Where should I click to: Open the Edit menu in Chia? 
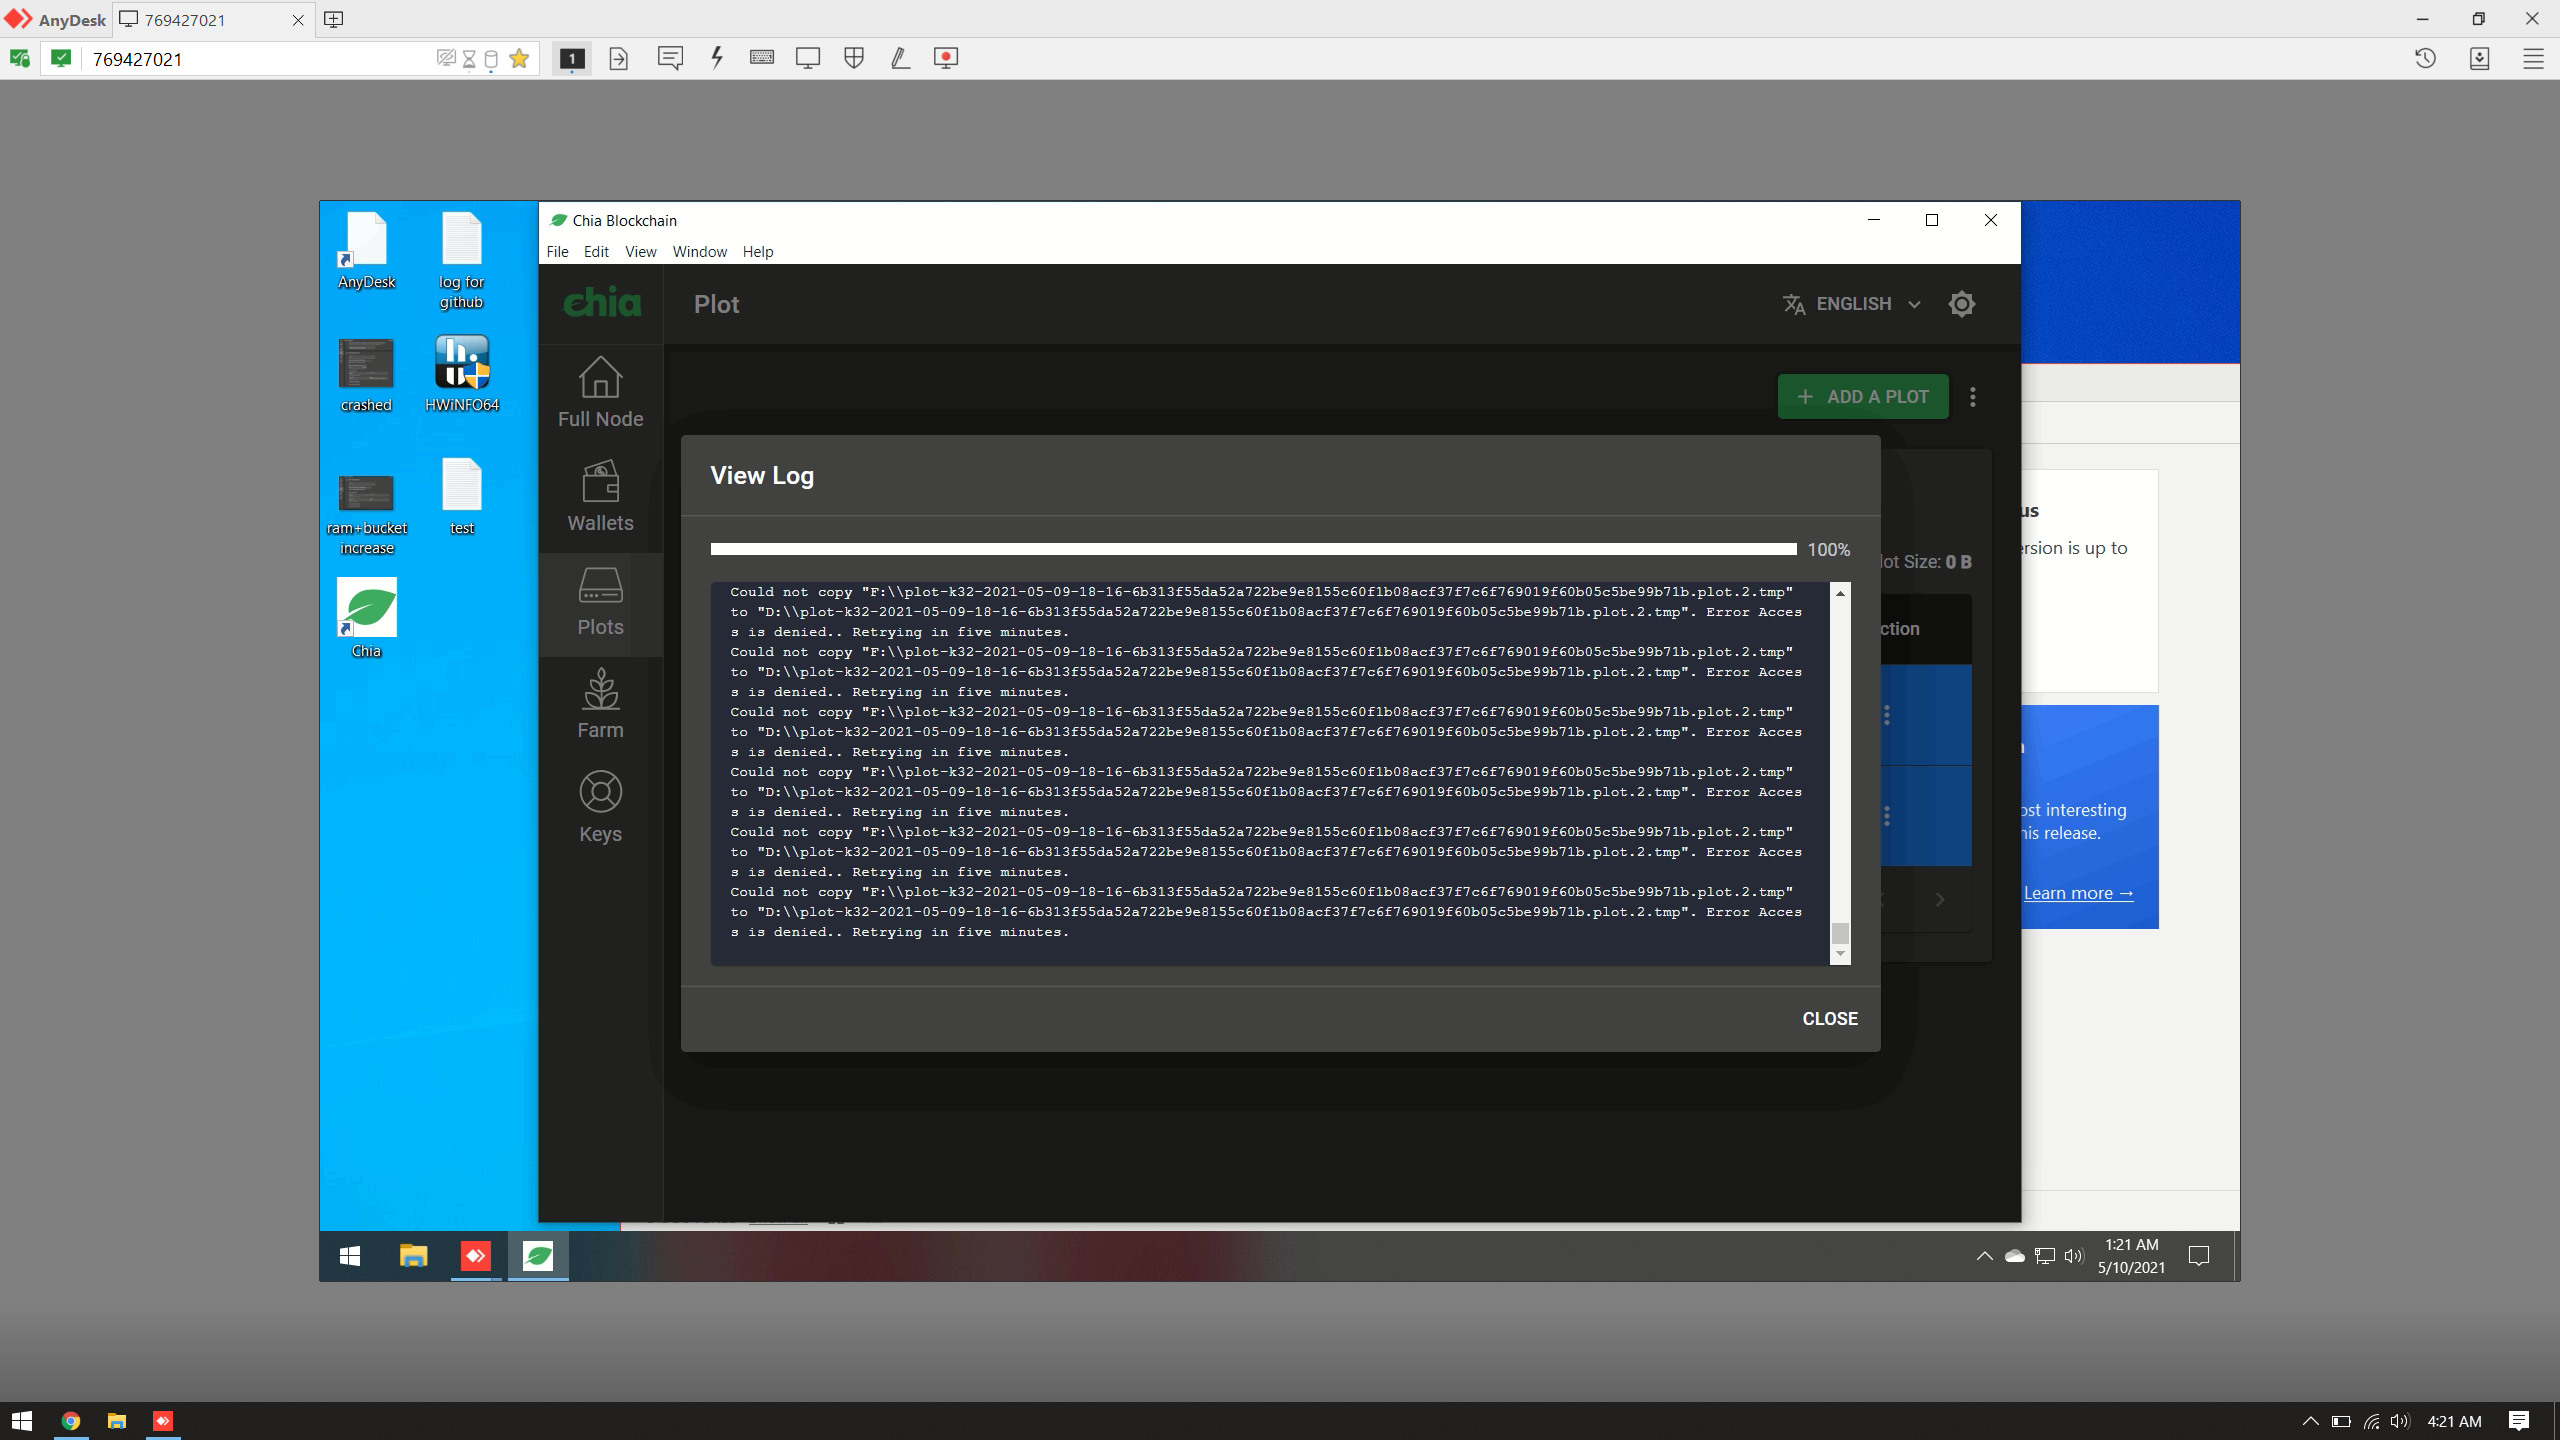tap(596, 251)
